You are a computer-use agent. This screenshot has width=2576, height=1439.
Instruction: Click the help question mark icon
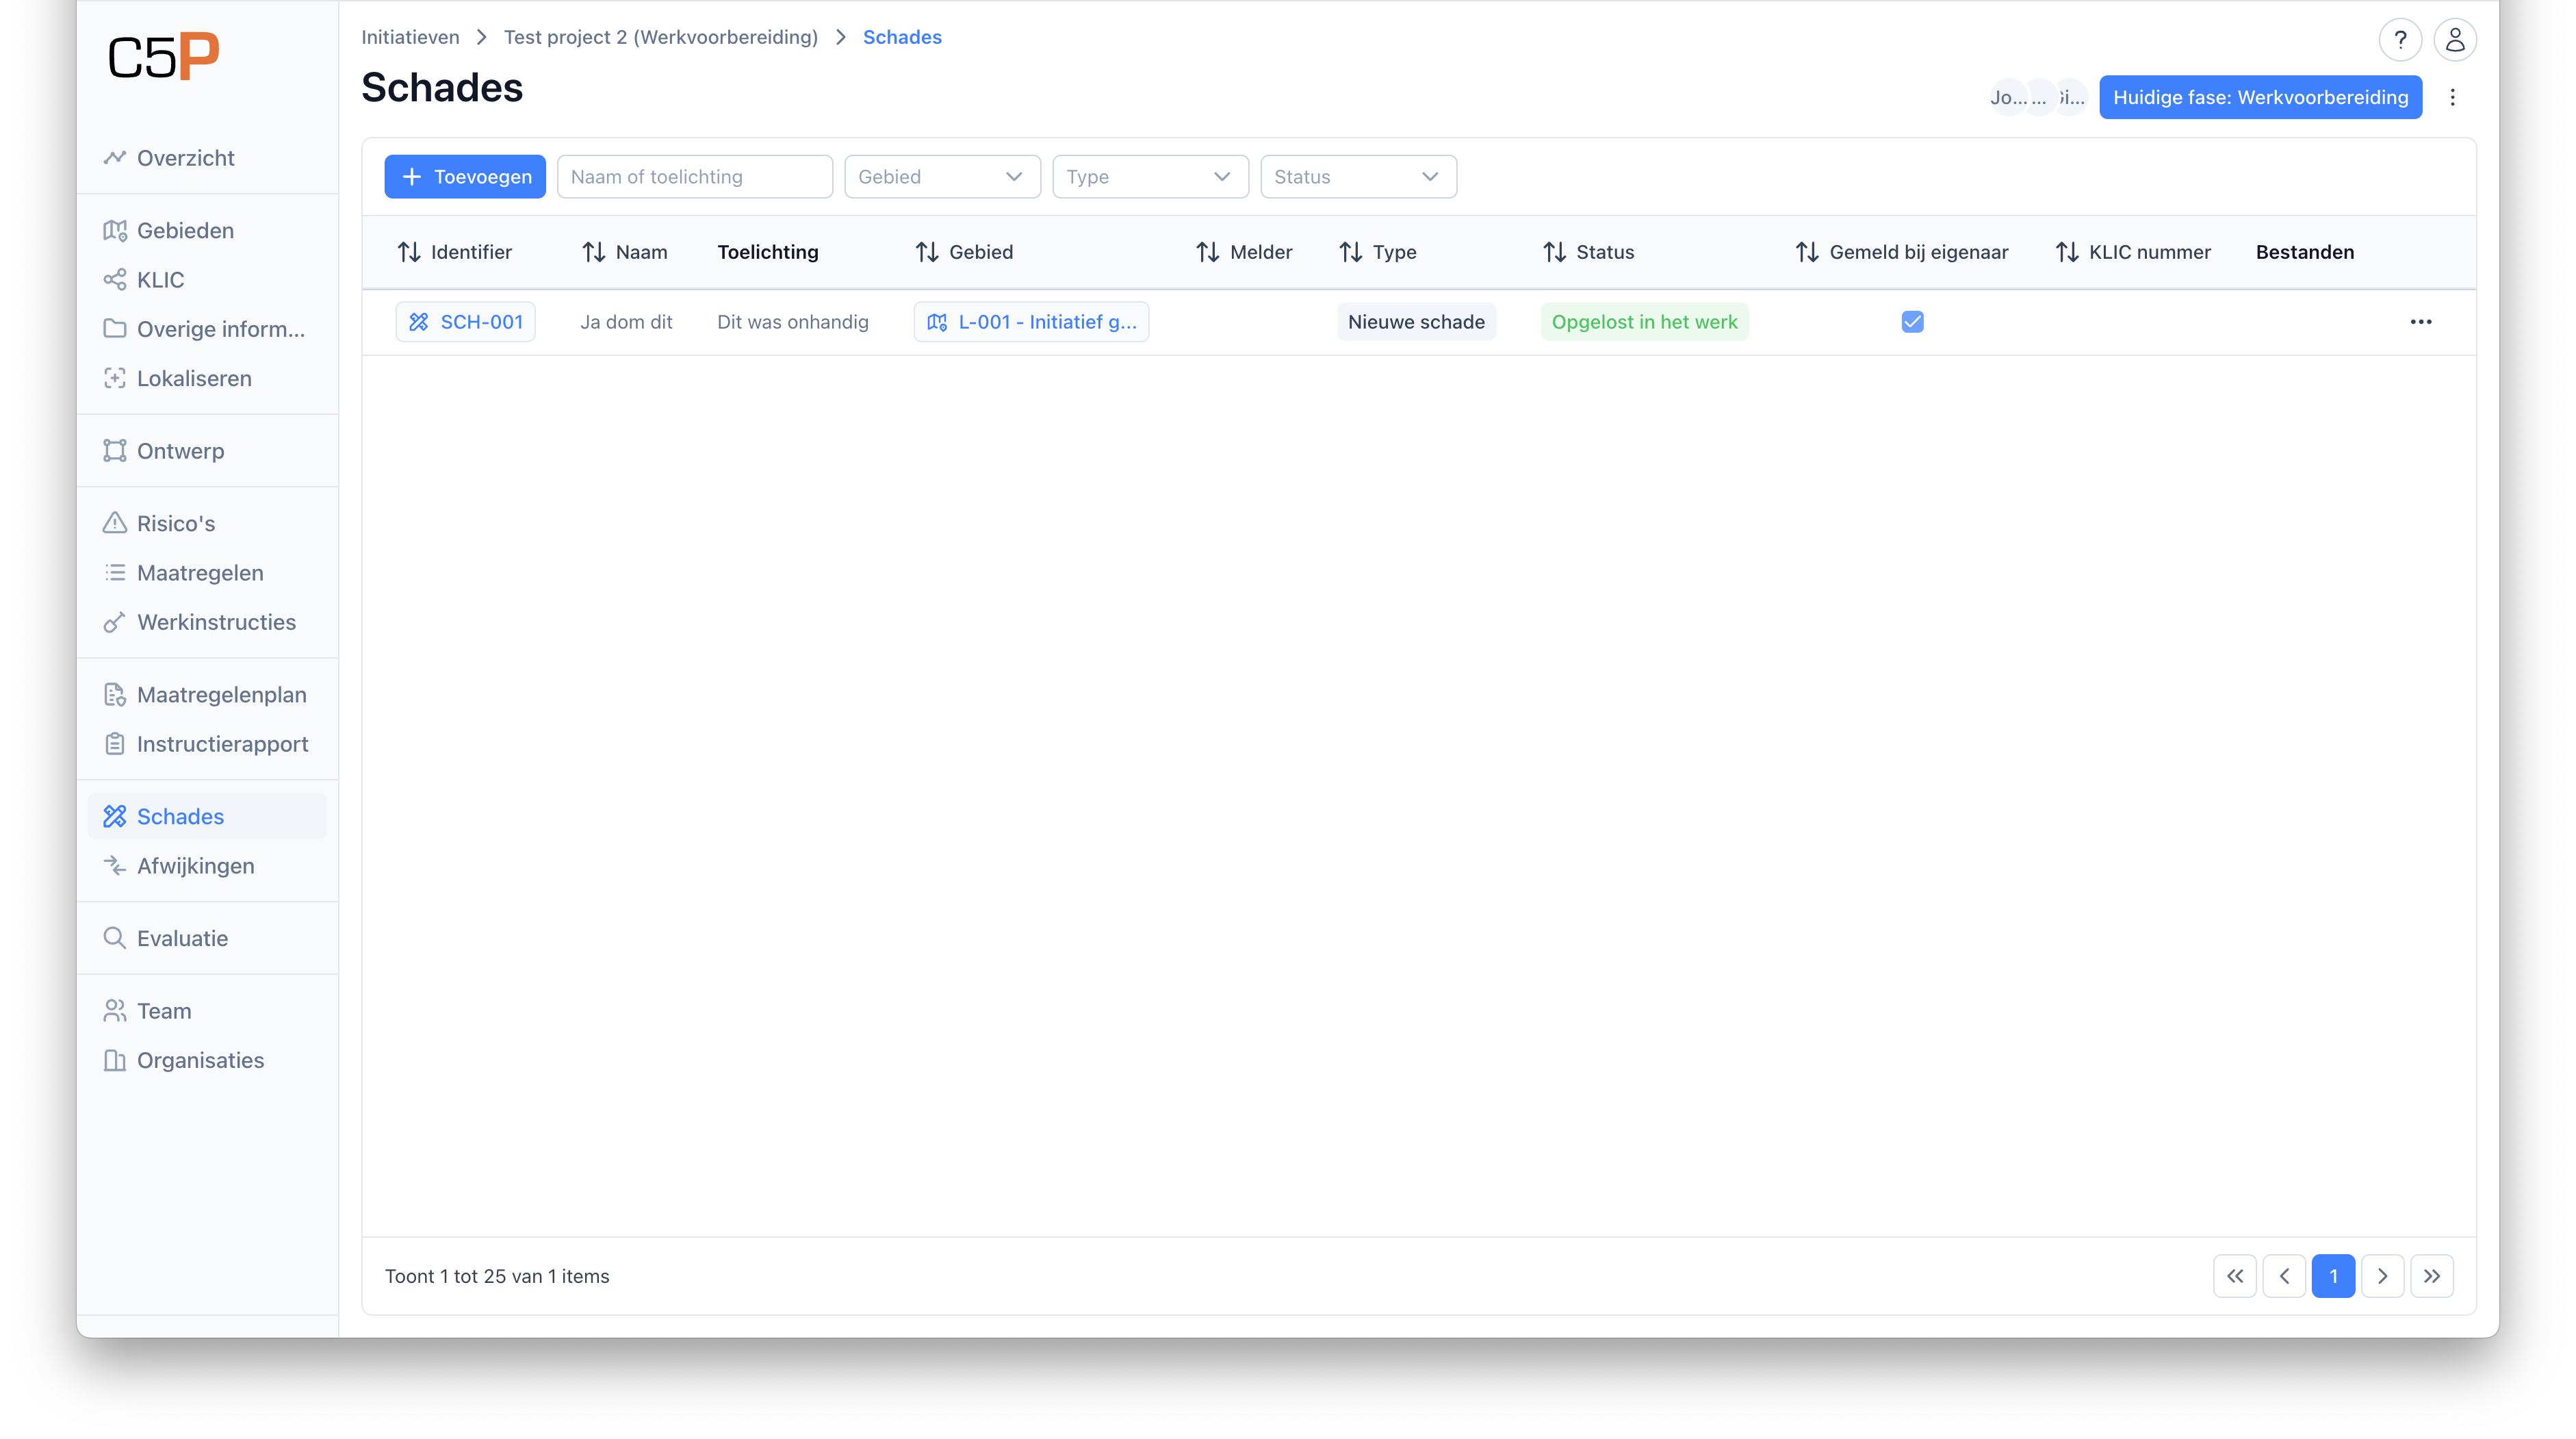pyautogui.click(x=2399, y=40)
